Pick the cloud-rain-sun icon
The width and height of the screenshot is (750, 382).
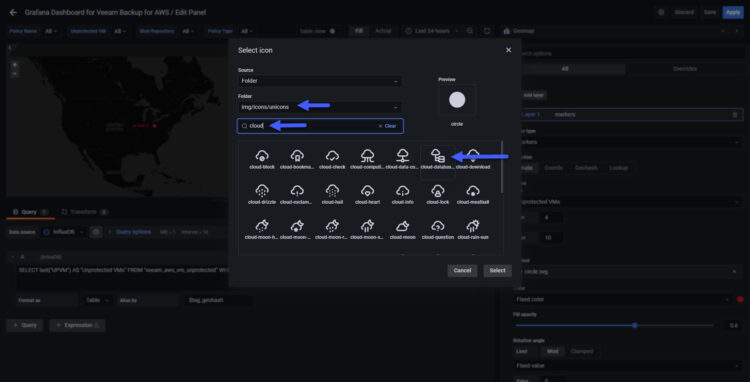pos(473,229)
